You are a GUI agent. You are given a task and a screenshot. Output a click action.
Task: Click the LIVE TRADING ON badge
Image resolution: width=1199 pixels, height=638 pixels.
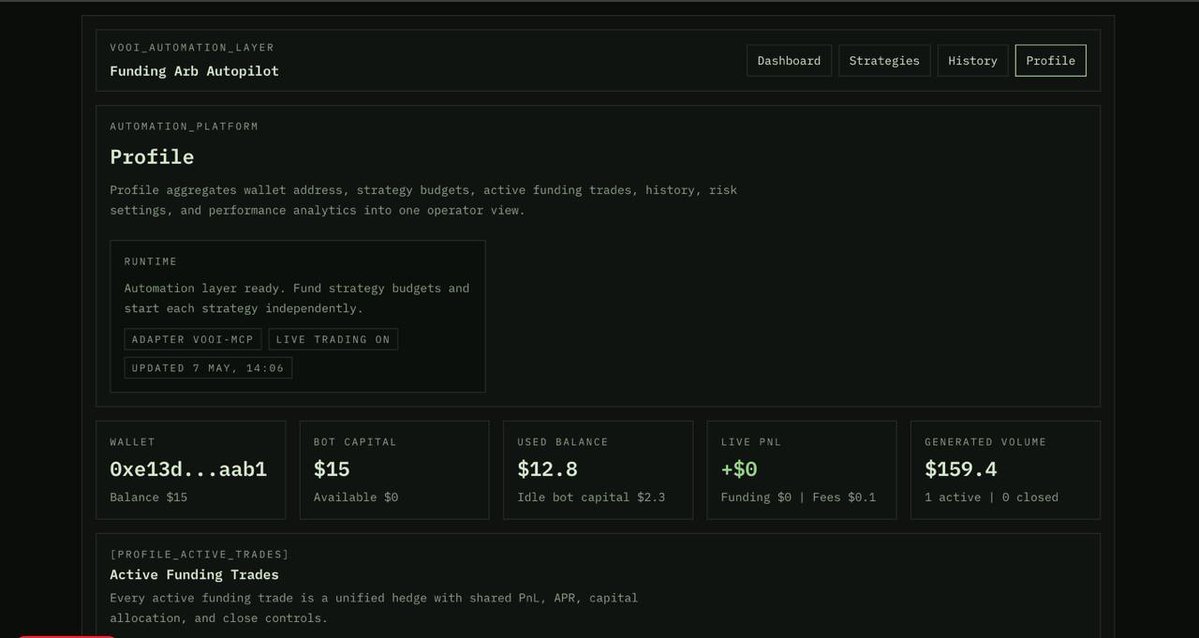click(333, 340)
